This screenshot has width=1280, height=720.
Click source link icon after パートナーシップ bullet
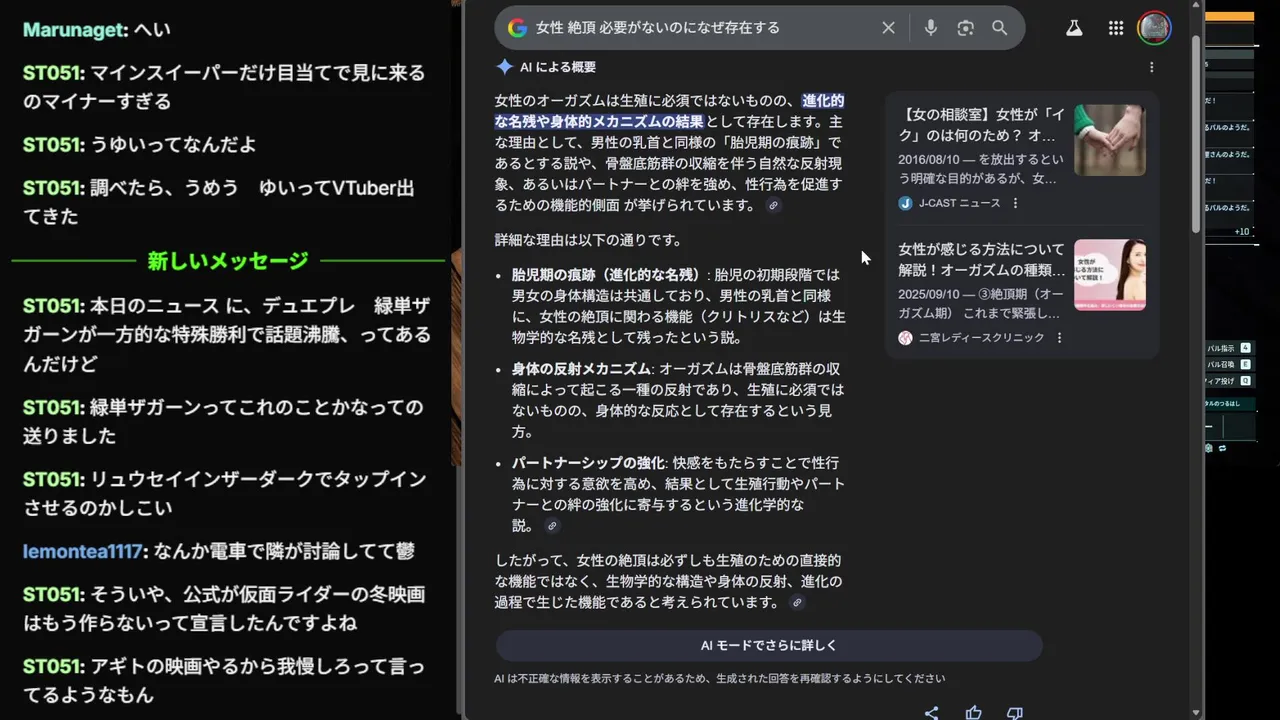click(x=552, y=526)
